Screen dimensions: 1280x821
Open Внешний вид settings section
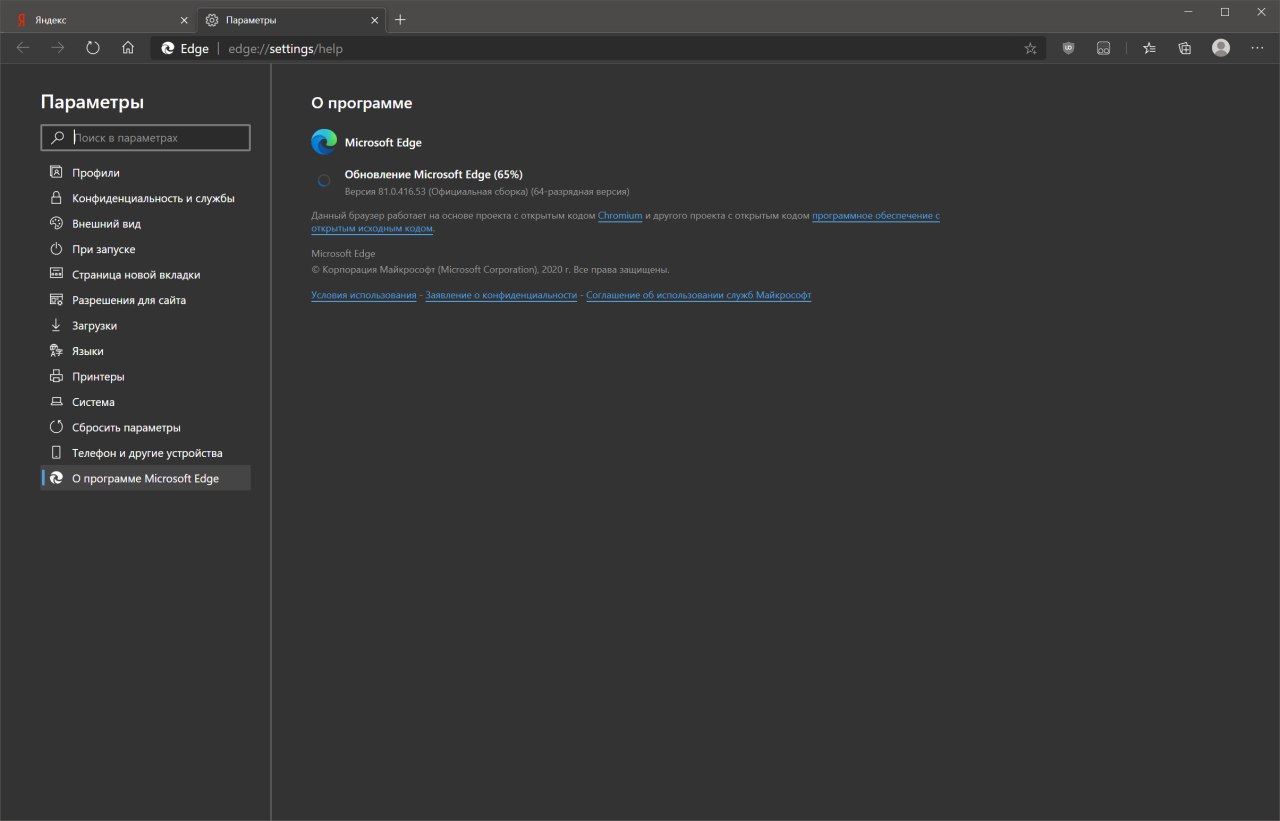[146, 224]
